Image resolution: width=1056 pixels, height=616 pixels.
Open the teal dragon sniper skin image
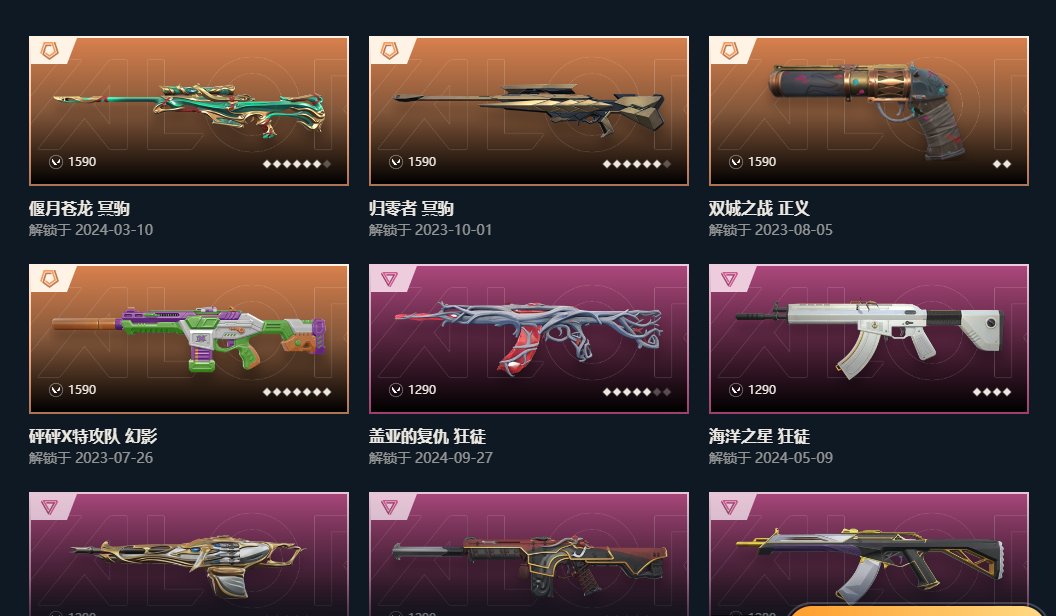(x=189, y=111)
